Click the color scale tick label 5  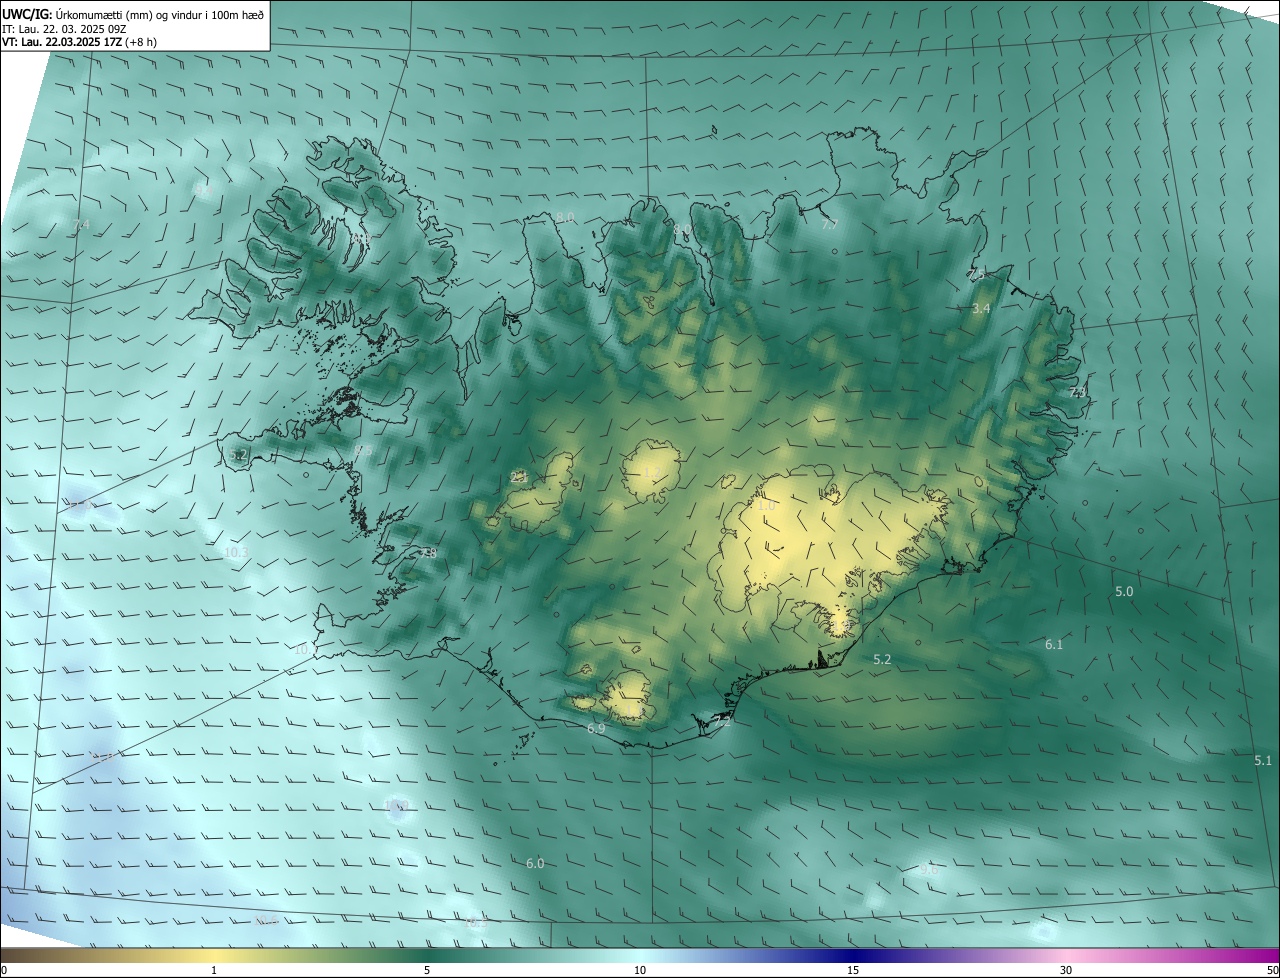[x=427, y=971]
